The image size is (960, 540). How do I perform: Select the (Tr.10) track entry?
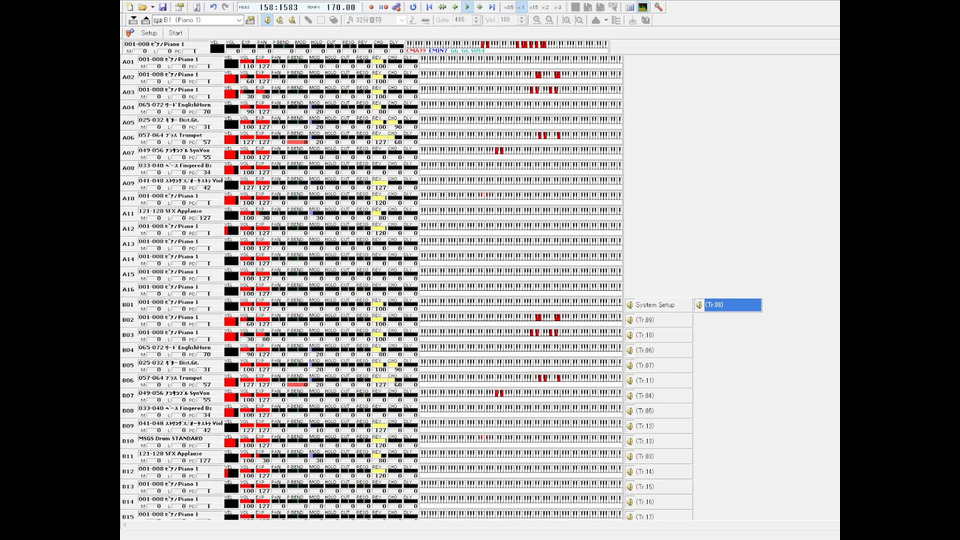pos(659,336)
